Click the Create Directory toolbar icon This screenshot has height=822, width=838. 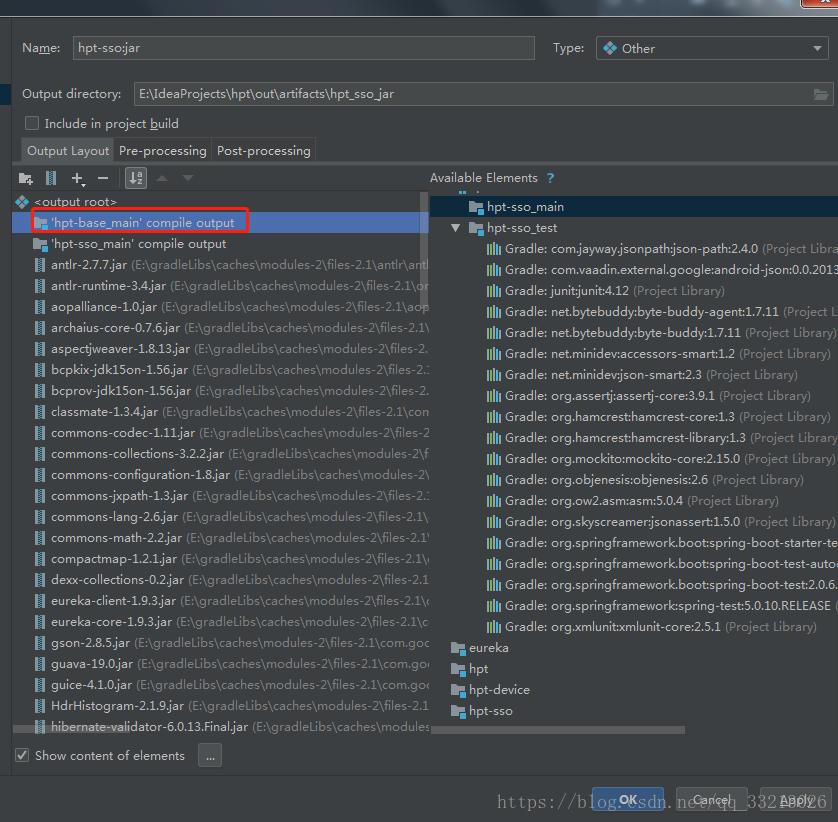26,178
